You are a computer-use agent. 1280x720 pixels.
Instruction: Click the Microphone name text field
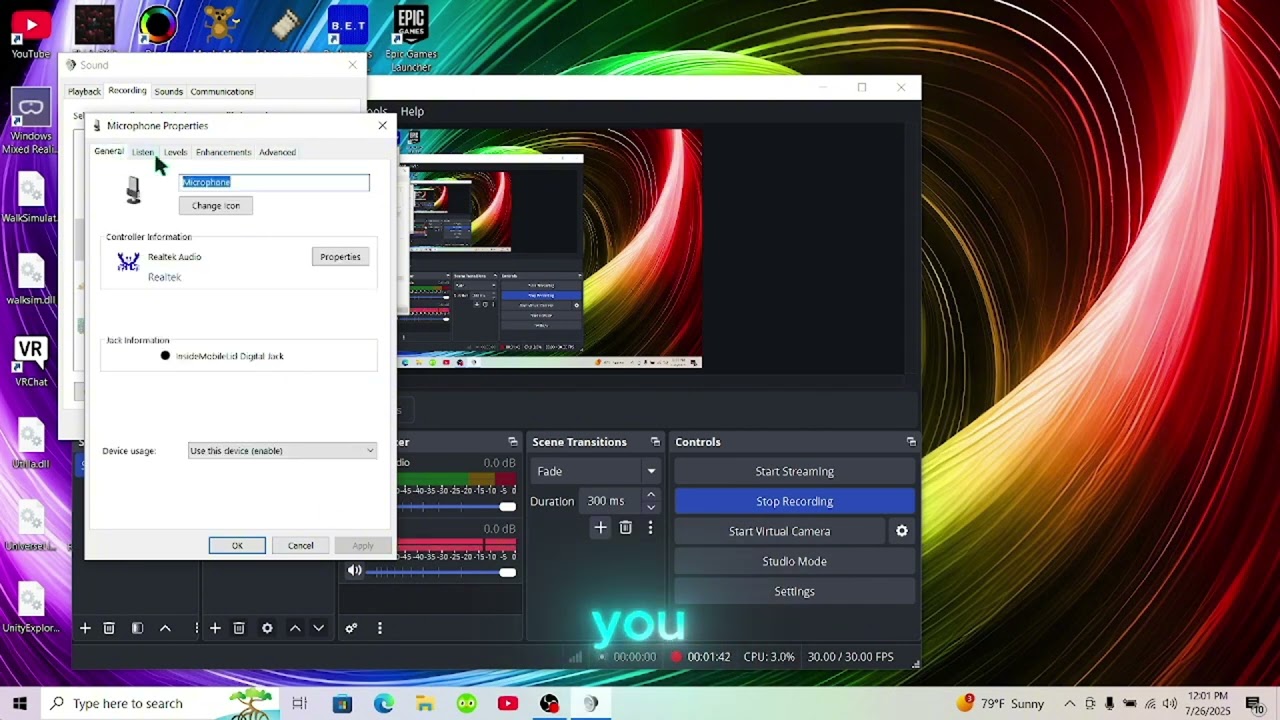point(274,182)
